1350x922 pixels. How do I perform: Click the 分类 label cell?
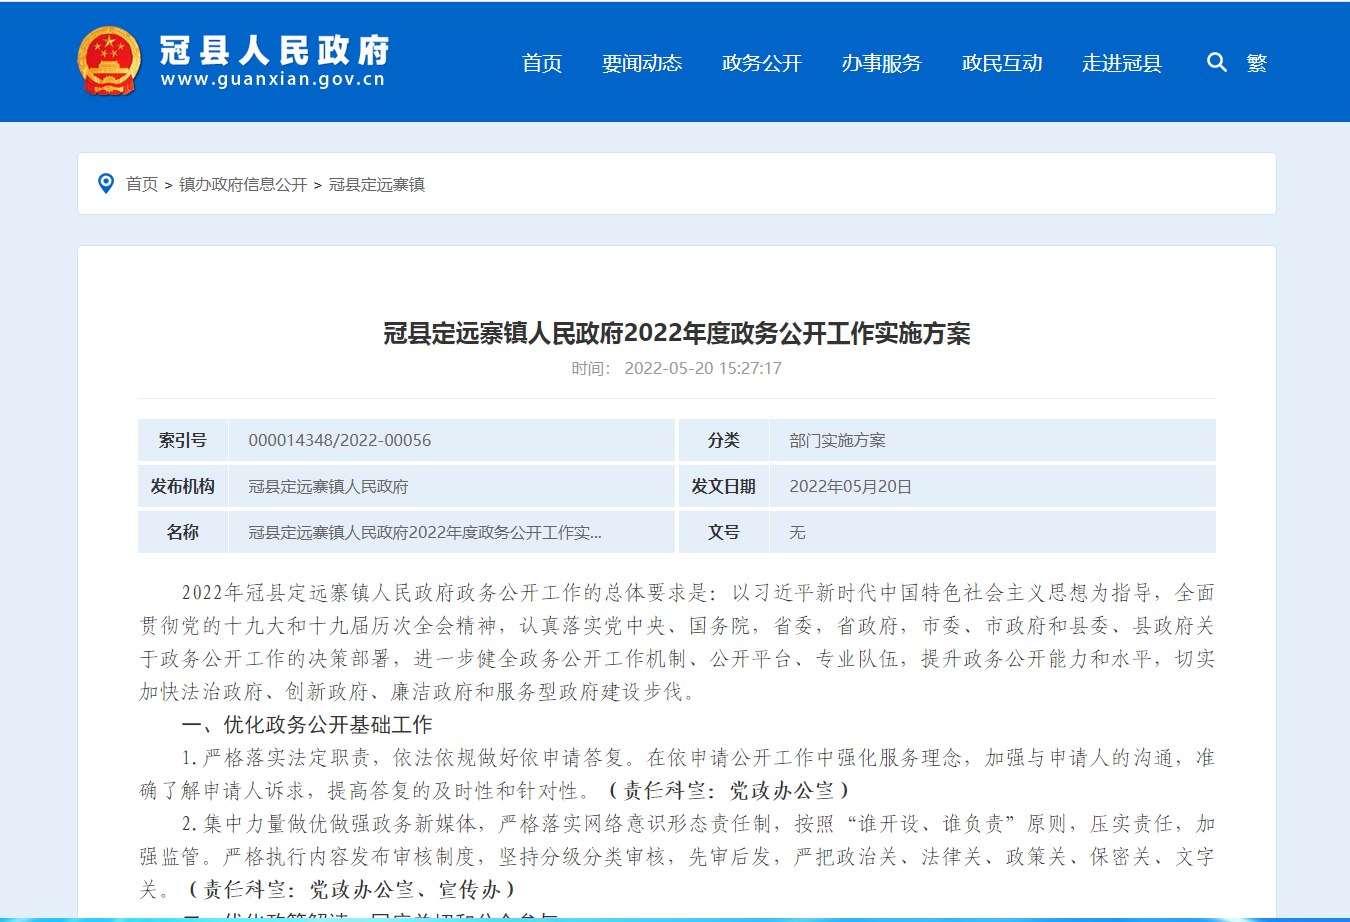(x=724, y=440)
